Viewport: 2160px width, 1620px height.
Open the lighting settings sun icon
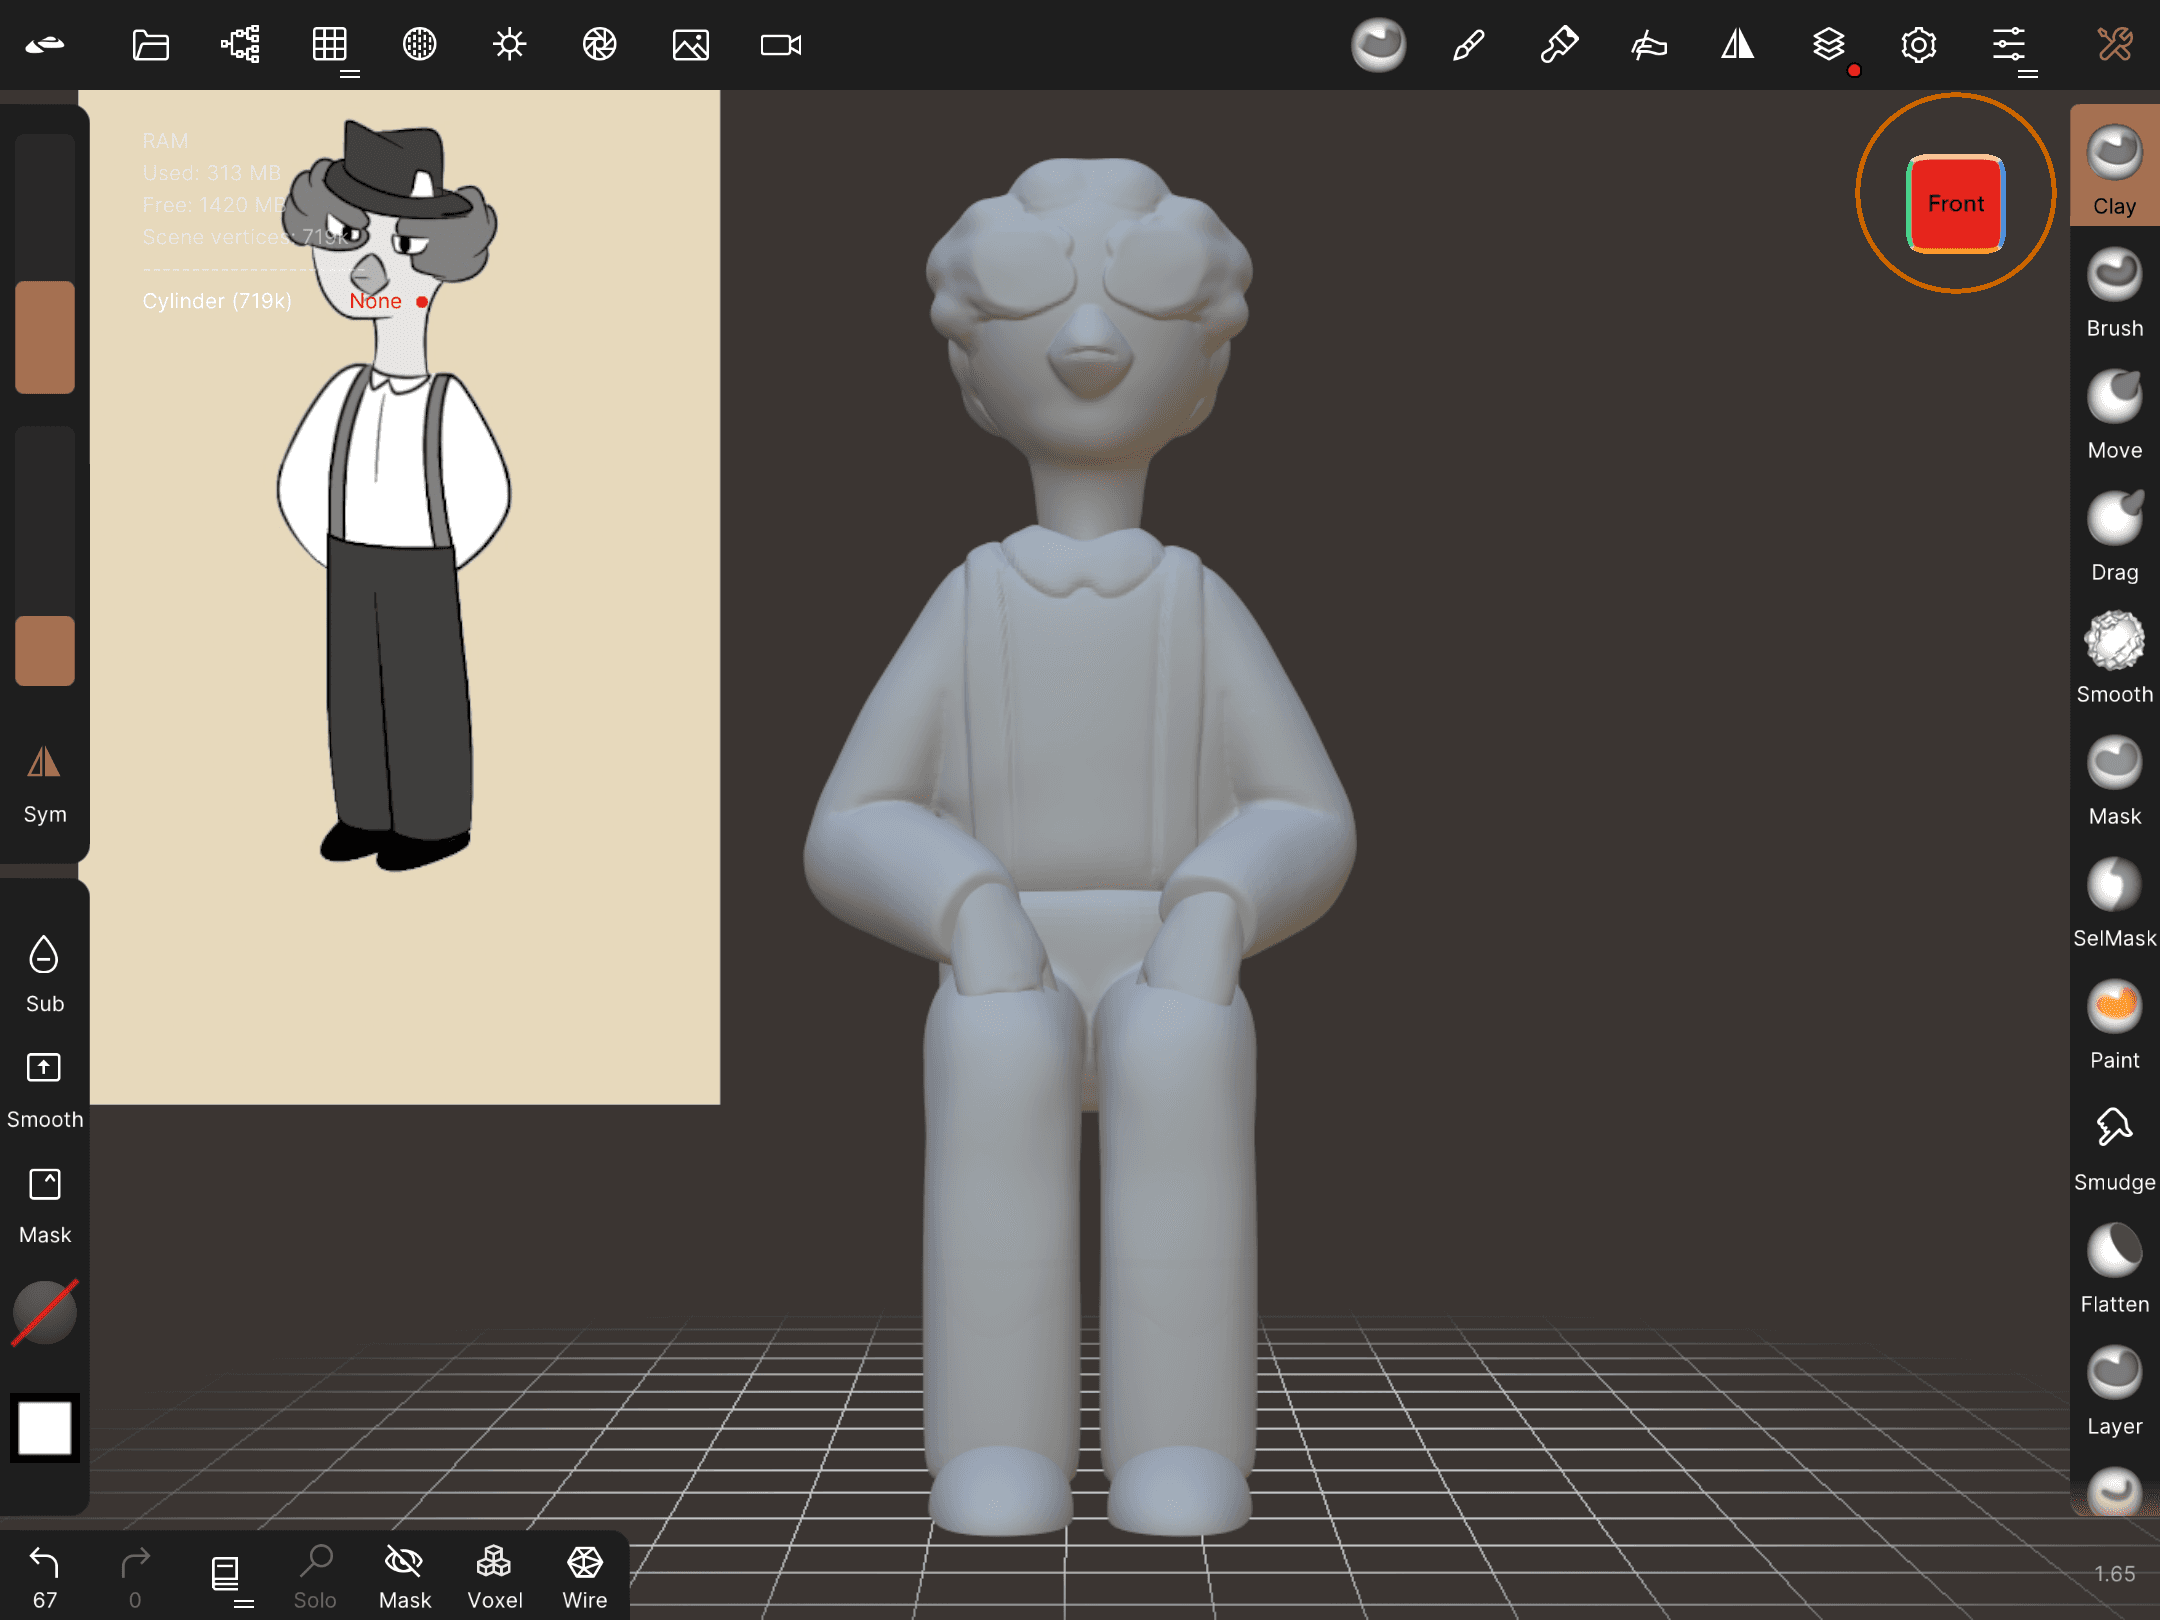click(x=509, y=45)
